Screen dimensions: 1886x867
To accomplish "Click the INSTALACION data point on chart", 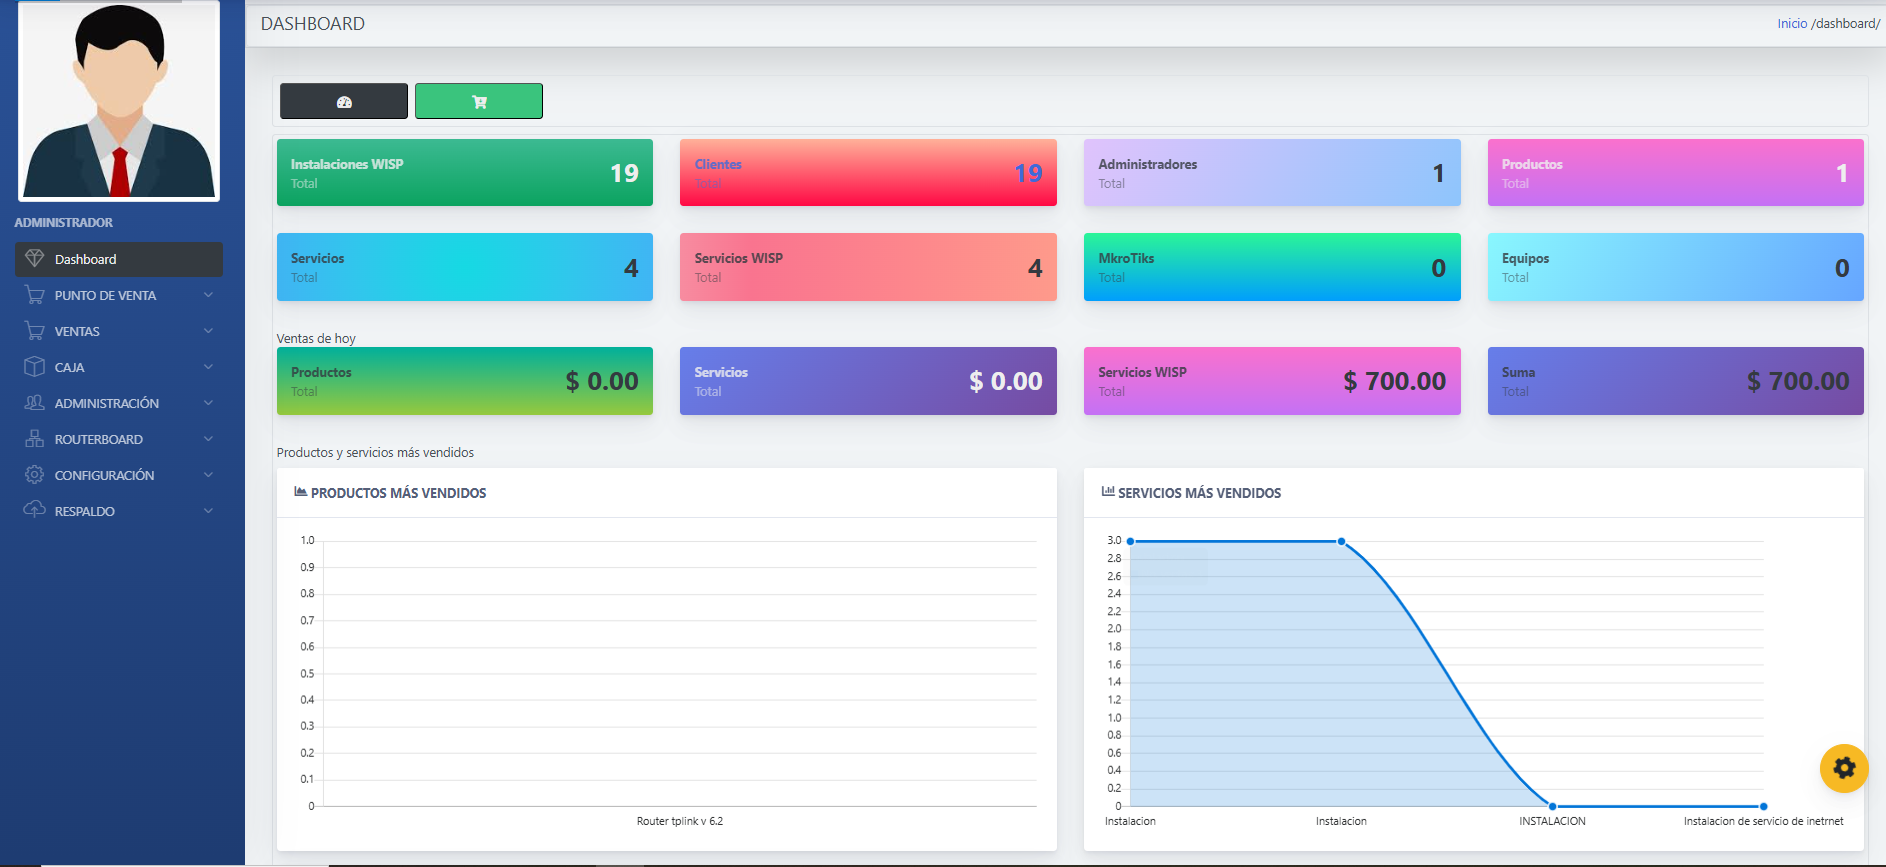I will pos(1552,806).
